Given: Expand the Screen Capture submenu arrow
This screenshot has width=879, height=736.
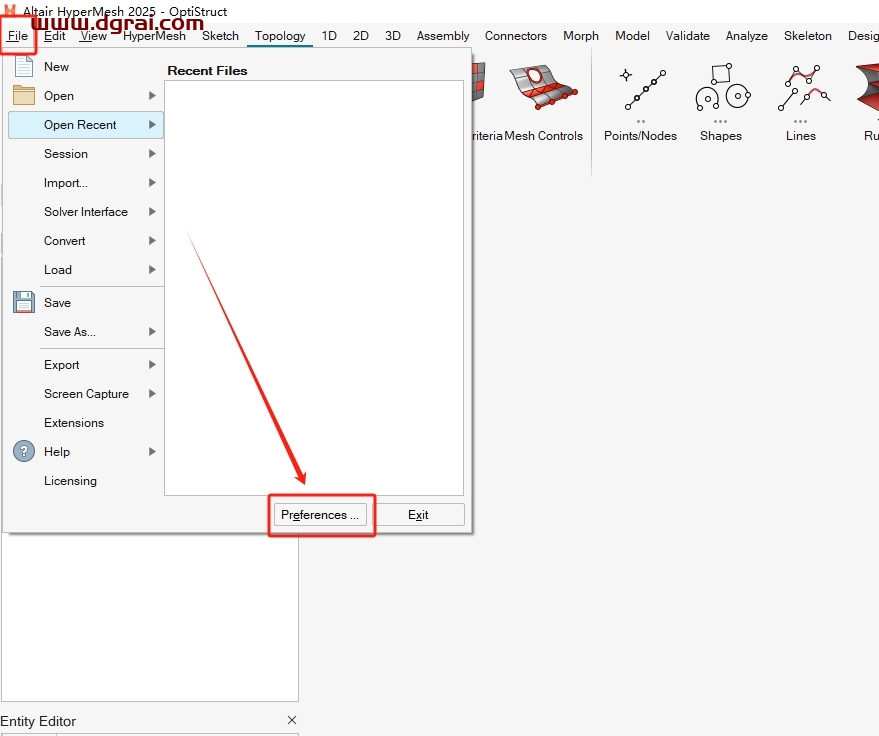Looking at the screenshot, I should pos(152,394).
